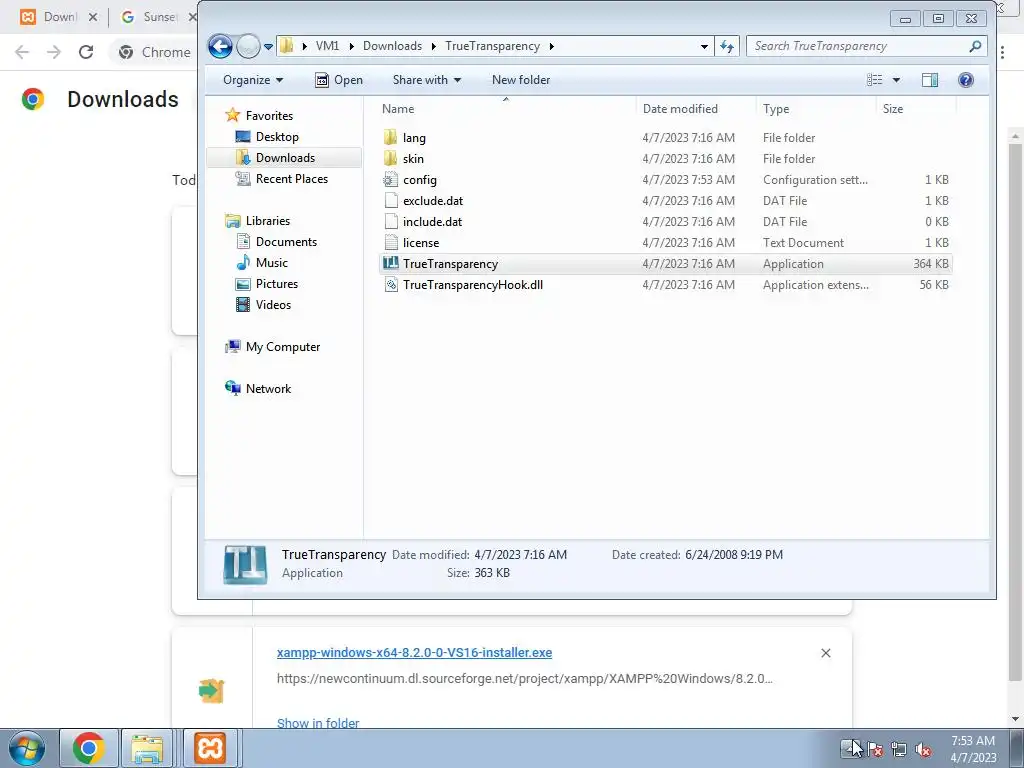Sort by Name column header

pyautogui.click(x=505, y=109)
